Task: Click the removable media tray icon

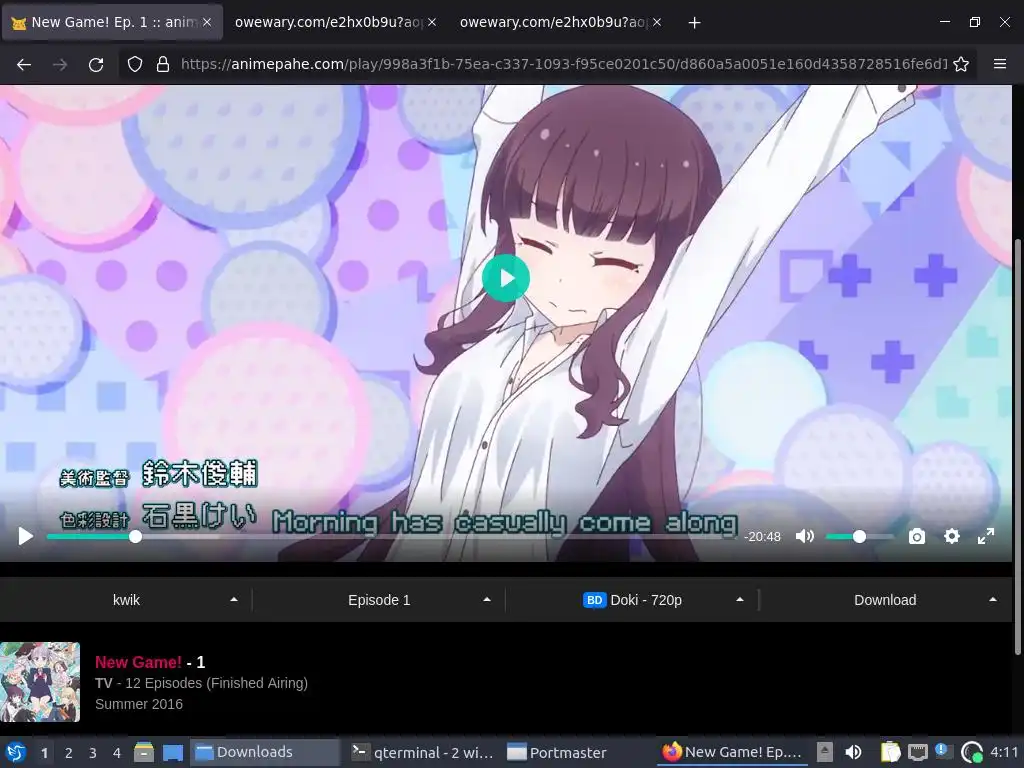Action: (x=825, y=752)
